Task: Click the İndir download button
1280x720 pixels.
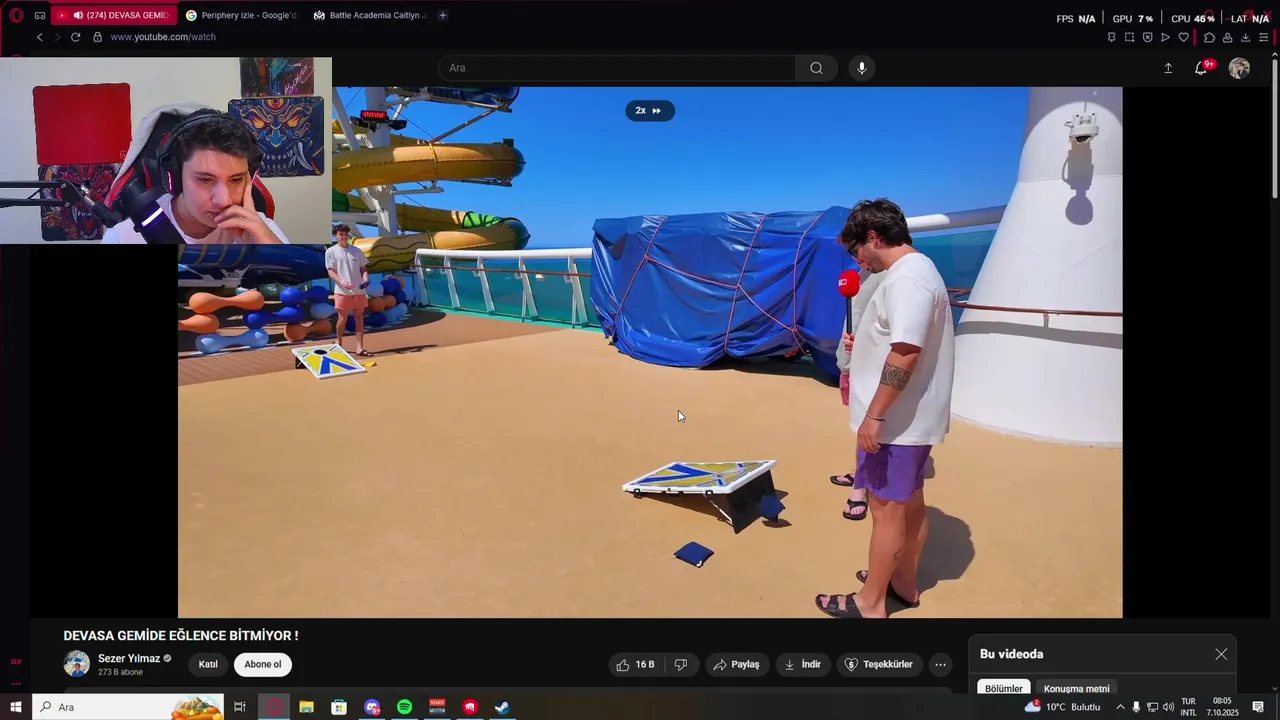Action: pyautogui.click(x=803, y=664)
